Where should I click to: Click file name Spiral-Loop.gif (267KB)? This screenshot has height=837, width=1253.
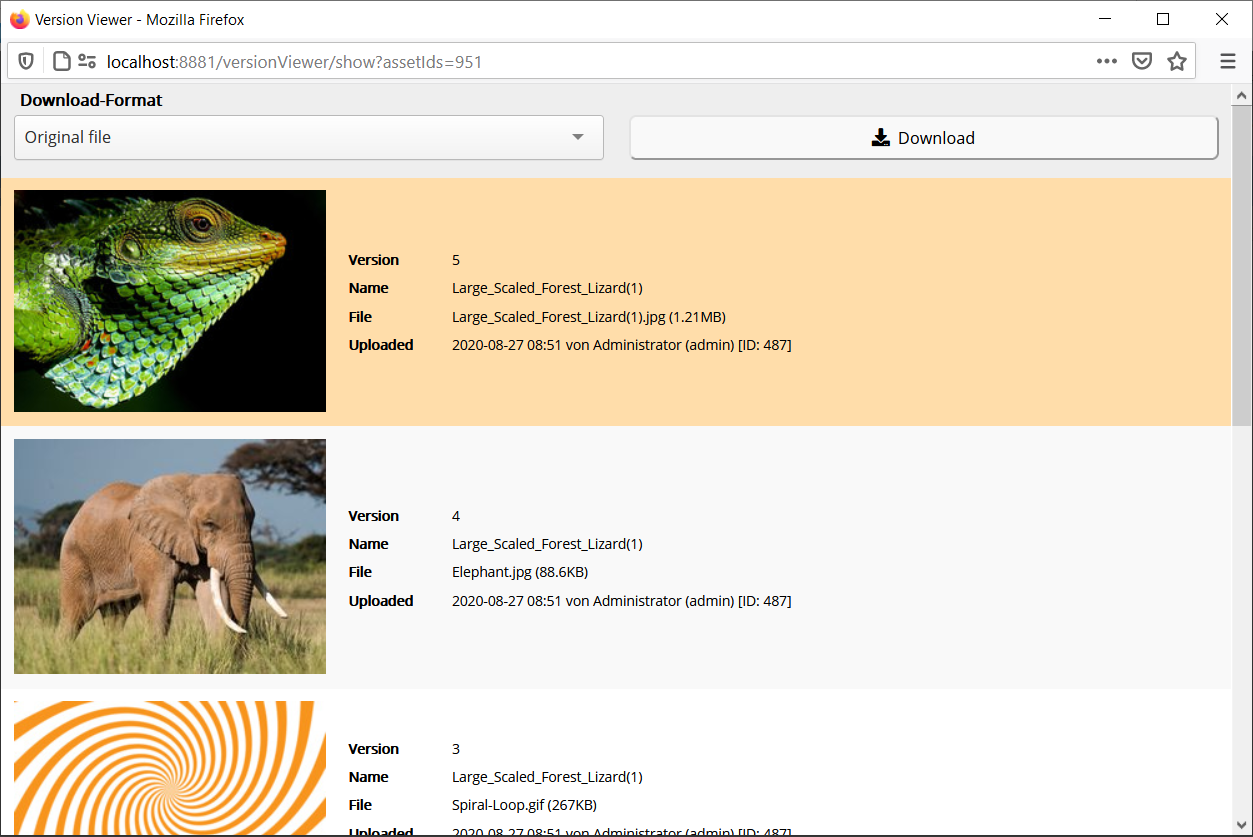coord(525,805)
